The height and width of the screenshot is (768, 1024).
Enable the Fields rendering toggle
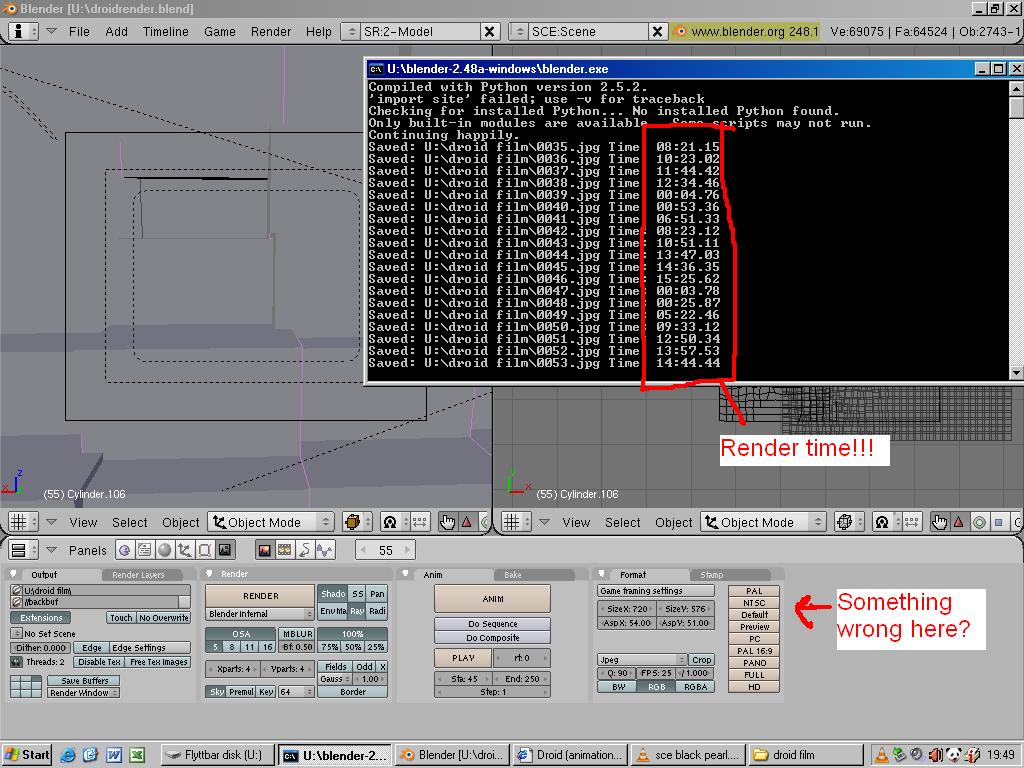coord(336,667)
